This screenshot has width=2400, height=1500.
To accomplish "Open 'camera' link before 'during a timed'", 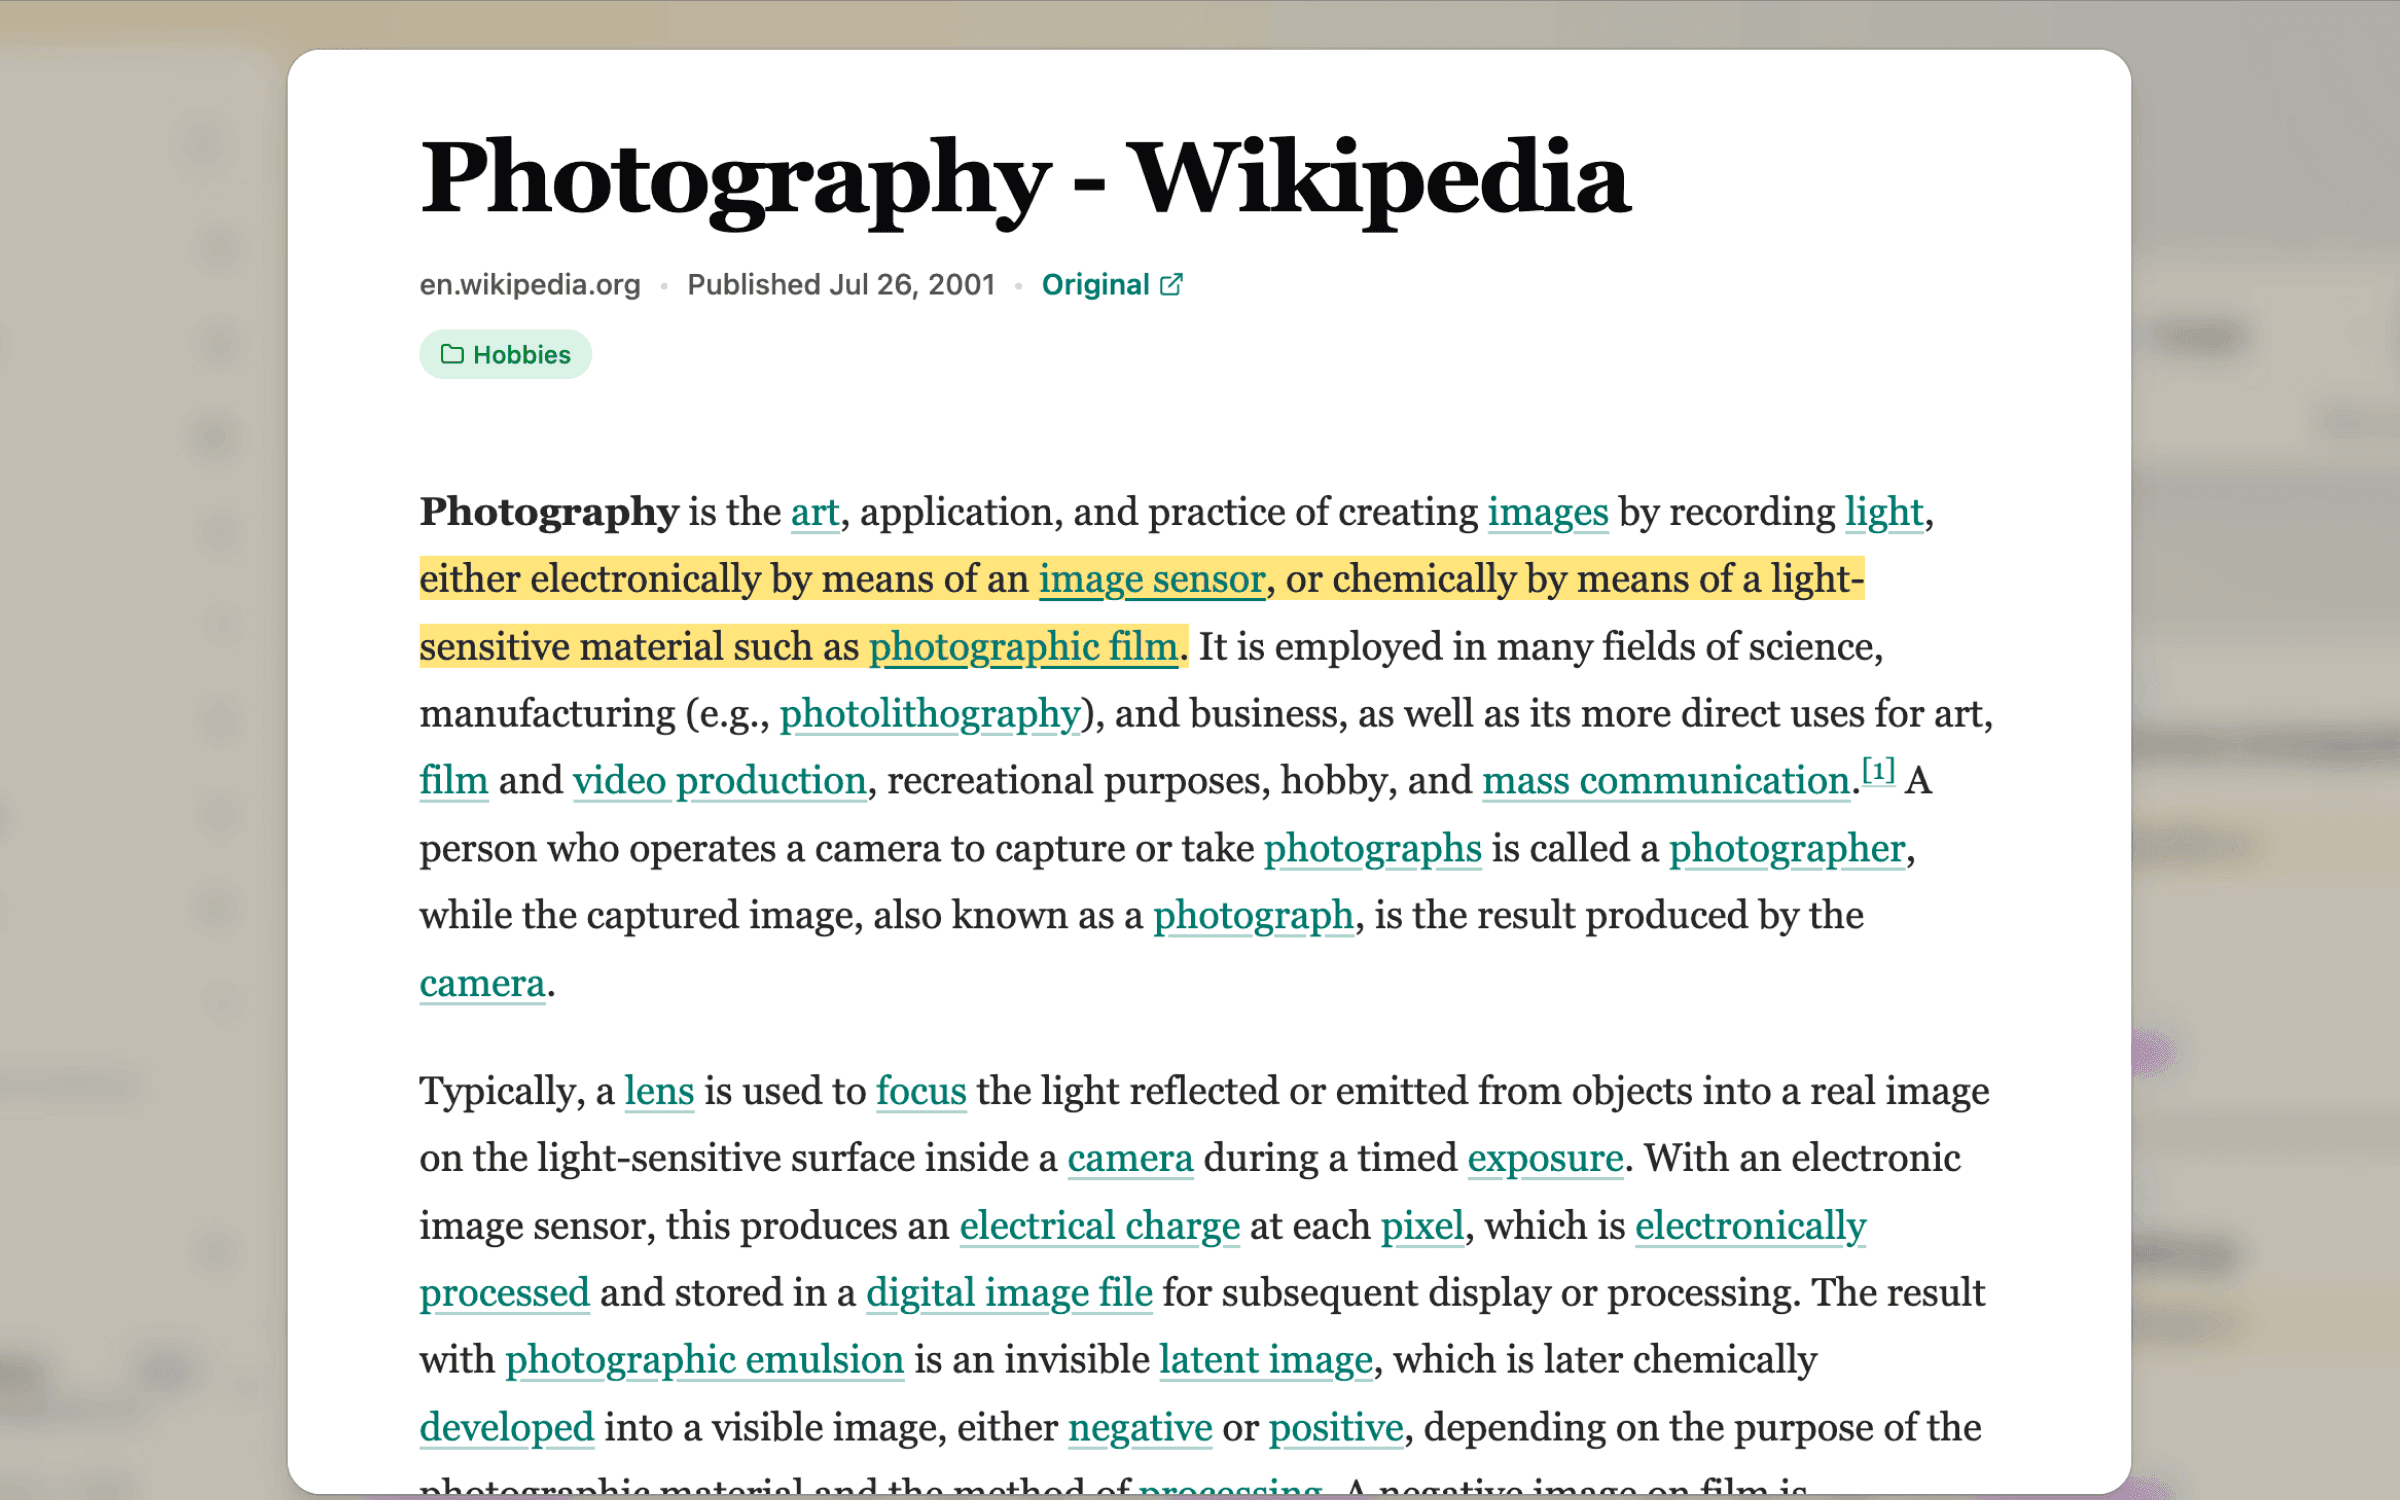I will 1130,1158.
